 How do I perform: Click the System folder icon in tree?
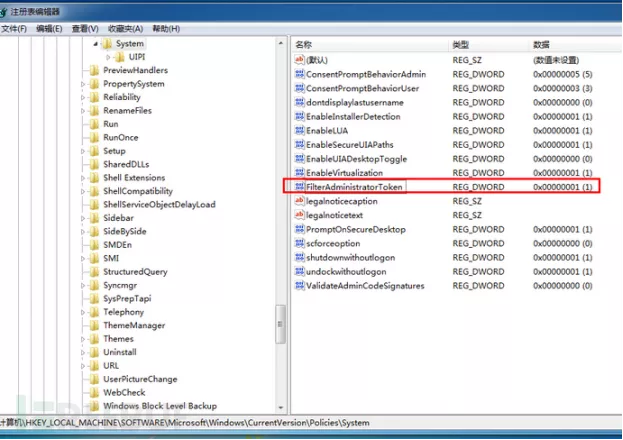(106, 44)
